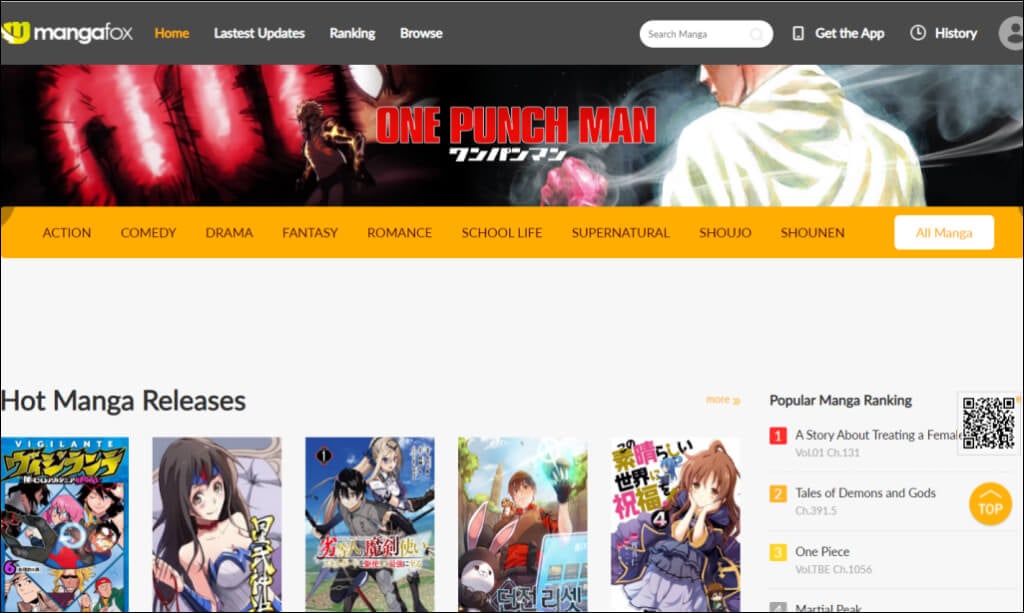The width and height of the screenshot is (1024, 613).
Task: Click the search magnifier icon
Action: tap(756, 34)
